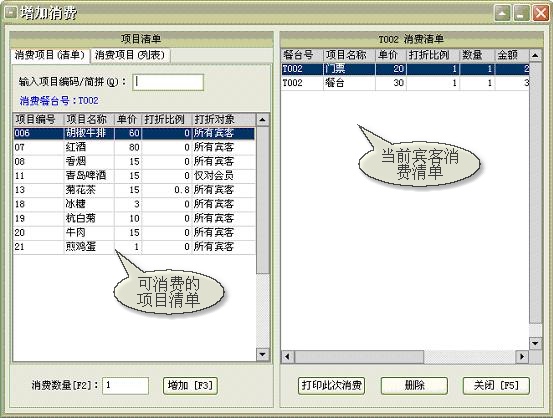Click 增加 [F3] button

point(190,386)
